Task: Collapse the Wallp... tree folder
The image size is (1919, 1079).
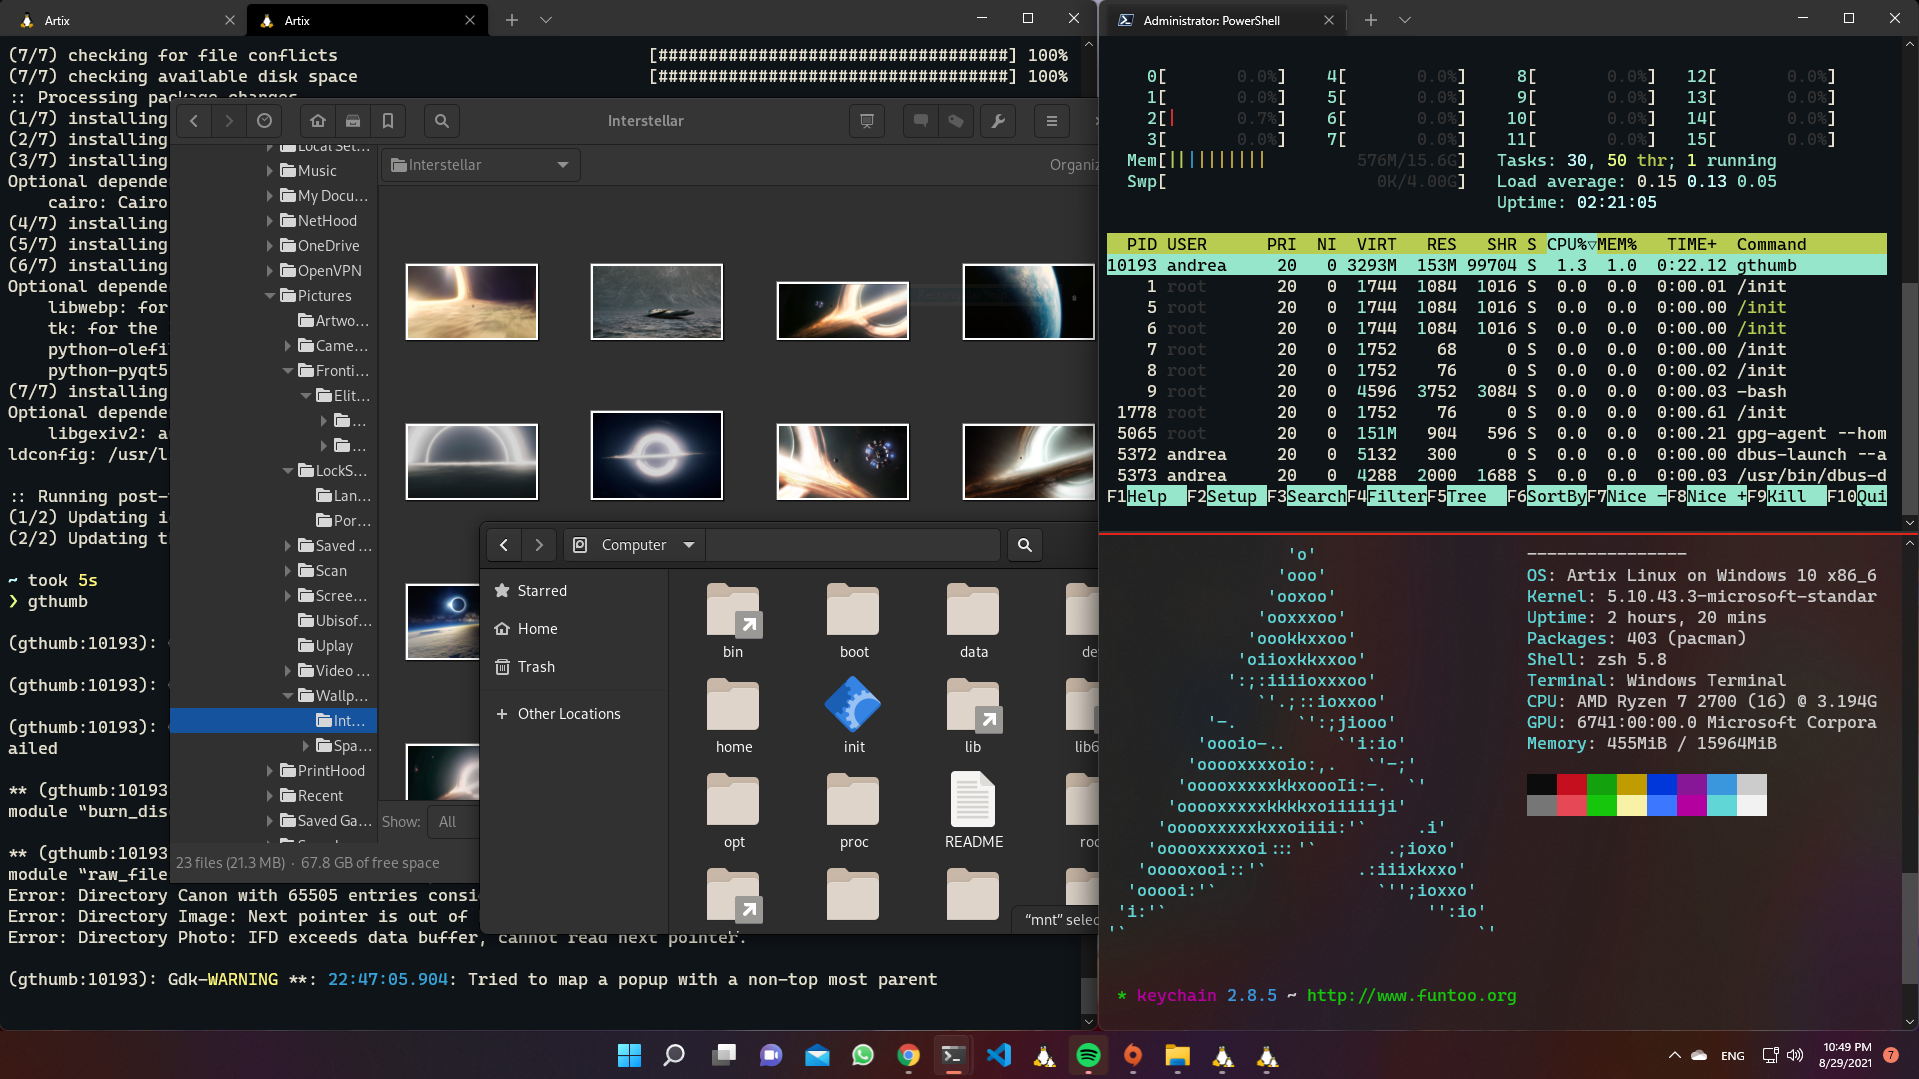Action: pyautogui.click(x=288, y=696)
